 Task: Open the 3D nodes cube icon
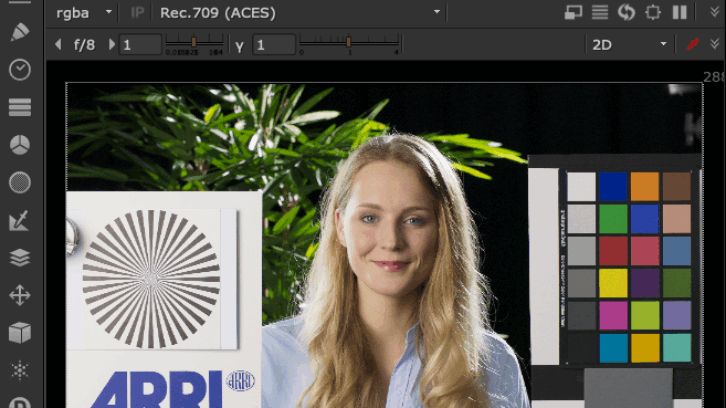(x=19, y=333)
